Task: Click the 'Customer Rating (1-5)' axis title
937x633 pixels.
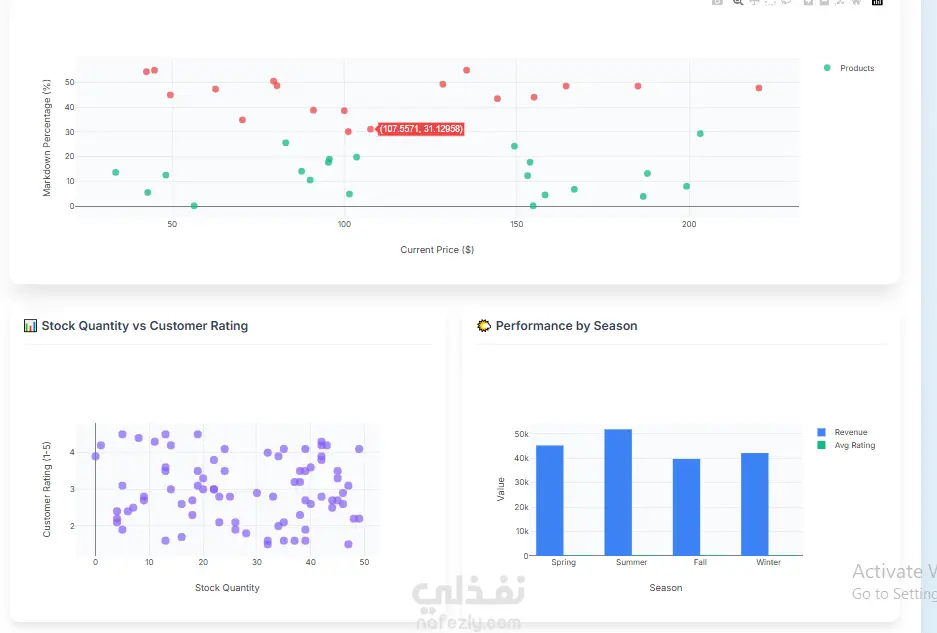Action: 47,490
